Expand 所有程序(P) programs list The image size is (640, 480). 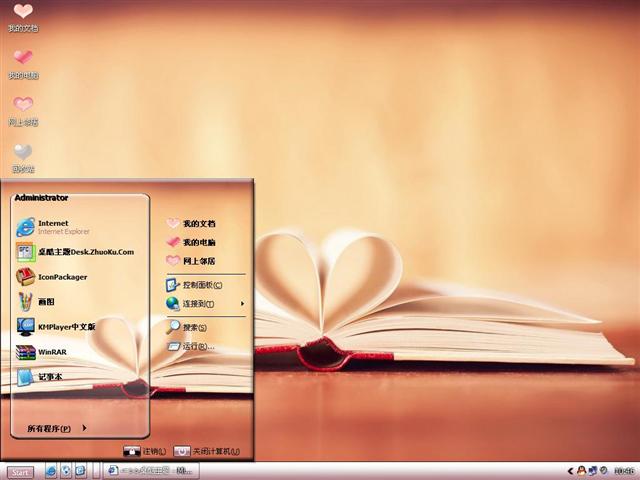[57, 428]
